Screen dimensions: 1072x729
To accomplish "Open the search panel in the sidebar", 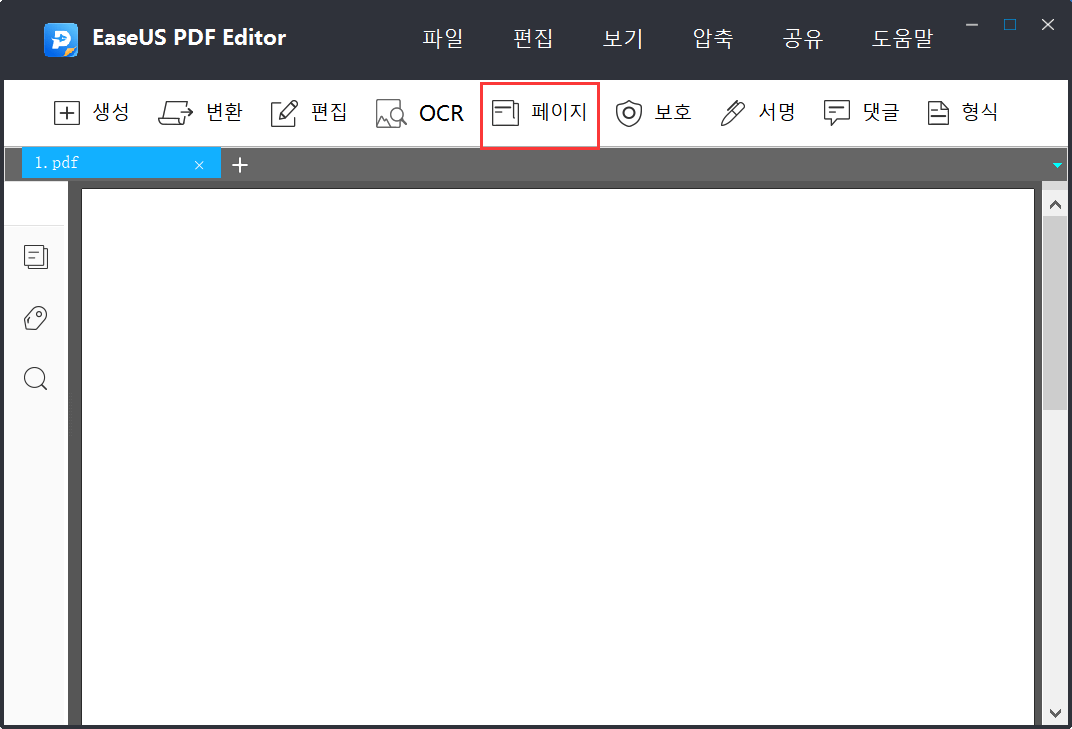I will pyautogui.click(x=35, y=378).
